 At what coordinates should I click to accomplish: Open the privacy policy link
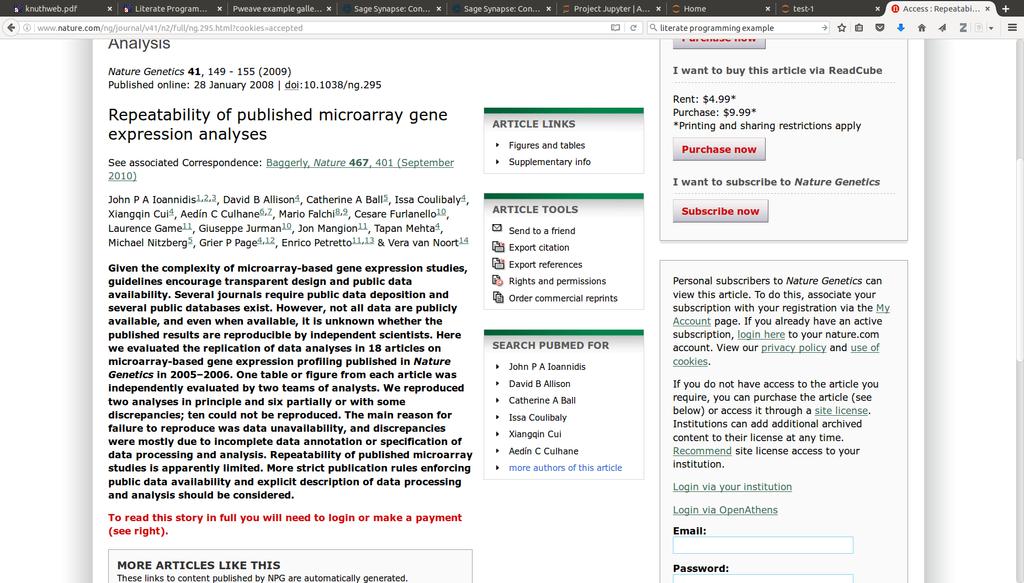tap(793, 348)
